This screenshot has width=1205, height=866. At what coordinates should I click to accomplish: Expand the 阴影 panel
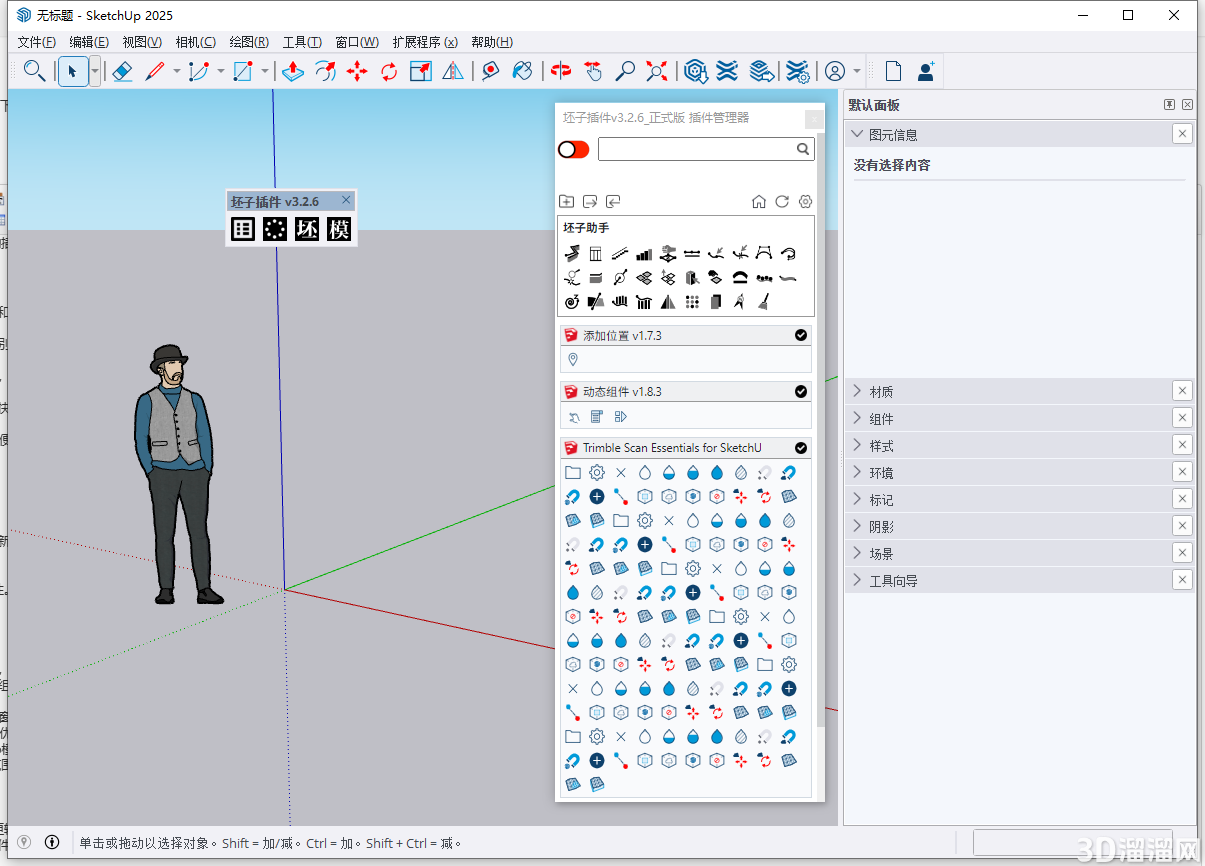tap(857, 525)
